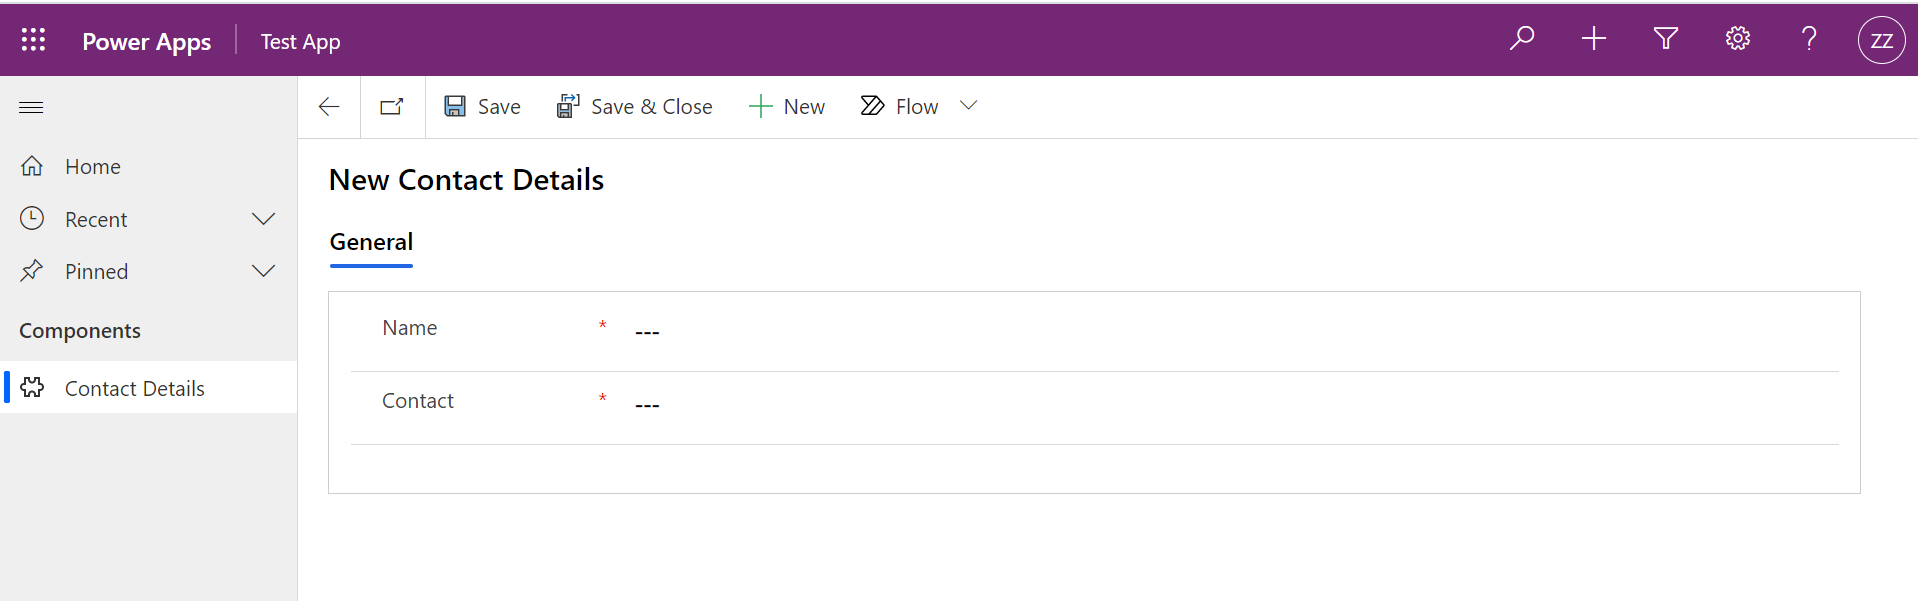Click the search magnifier icon
The image size is (1918, 601).
(1522, 39)
